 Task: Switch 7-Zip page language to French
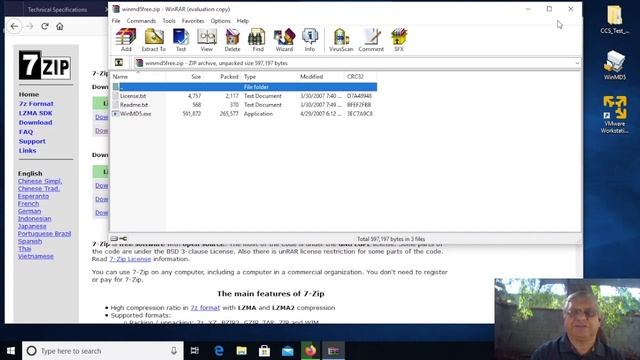29,204
